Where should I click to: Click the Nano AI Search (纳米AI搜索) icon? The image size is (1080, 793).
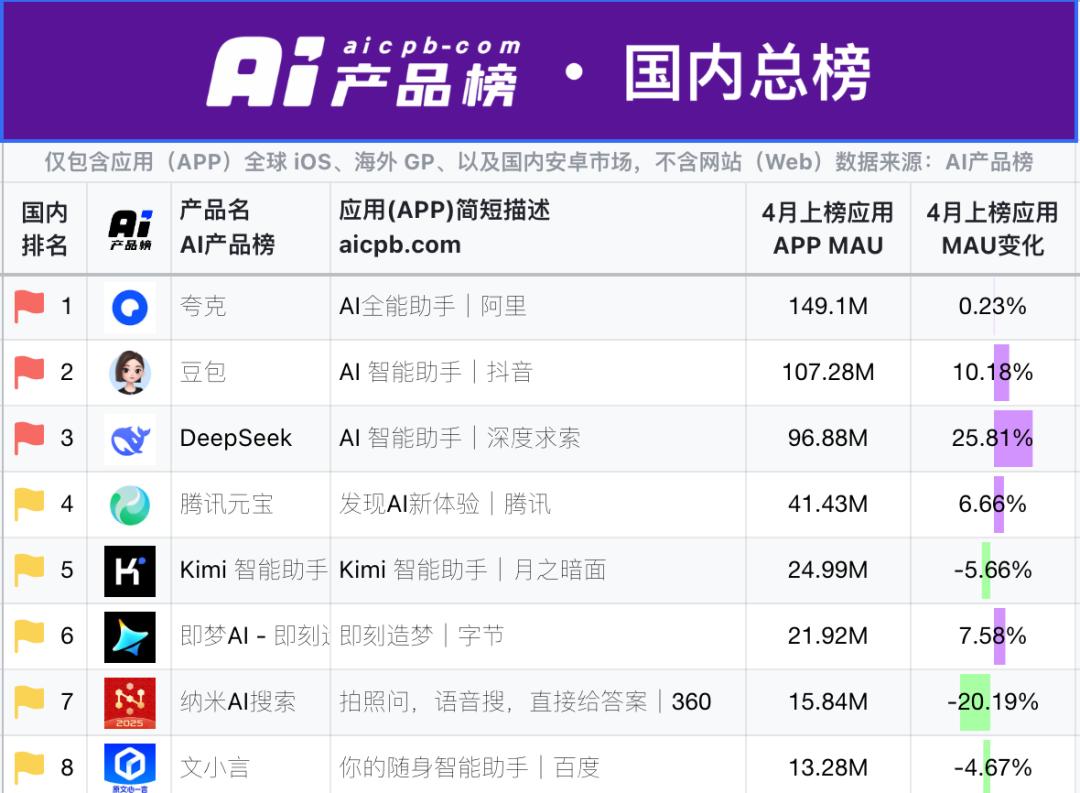[x=130, y=703]
